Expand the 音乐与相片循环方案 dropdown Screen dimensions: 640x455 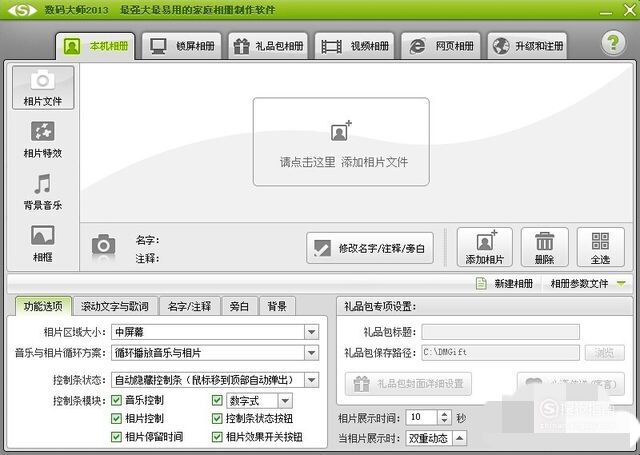click(312, 353)
